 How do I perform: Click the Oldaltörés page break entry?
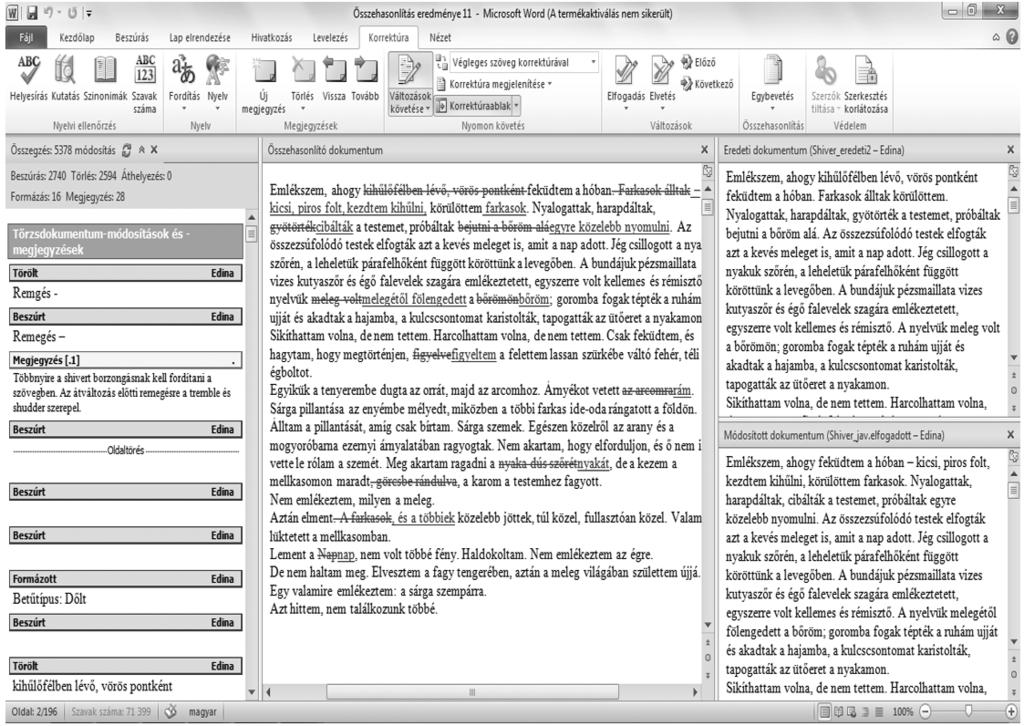pyautogui.click(x=126, y=450)
